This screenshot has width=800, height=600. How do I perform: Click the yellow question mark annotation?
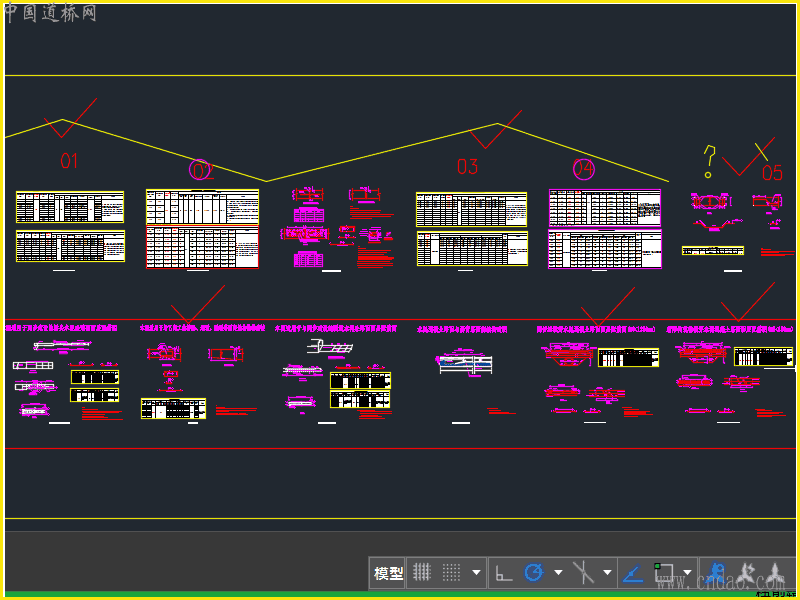(x=709, y=158)
